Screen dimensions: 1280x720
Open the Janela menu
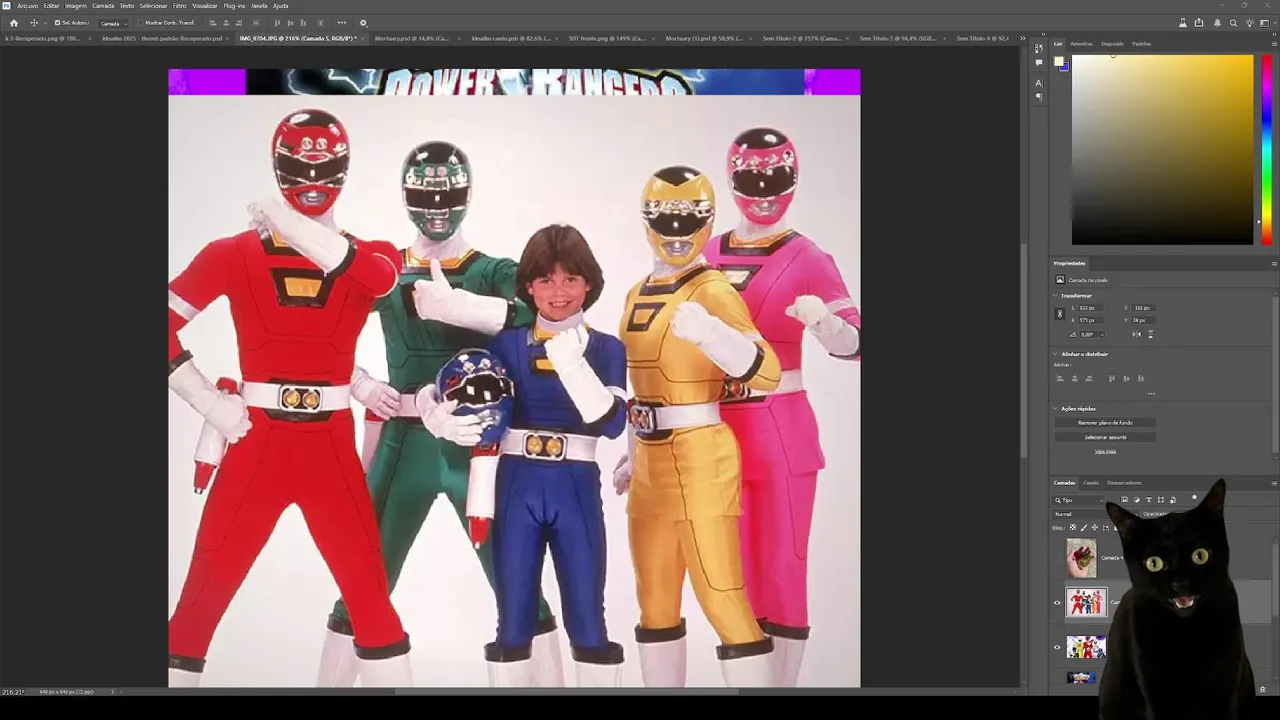pos(259,6)
